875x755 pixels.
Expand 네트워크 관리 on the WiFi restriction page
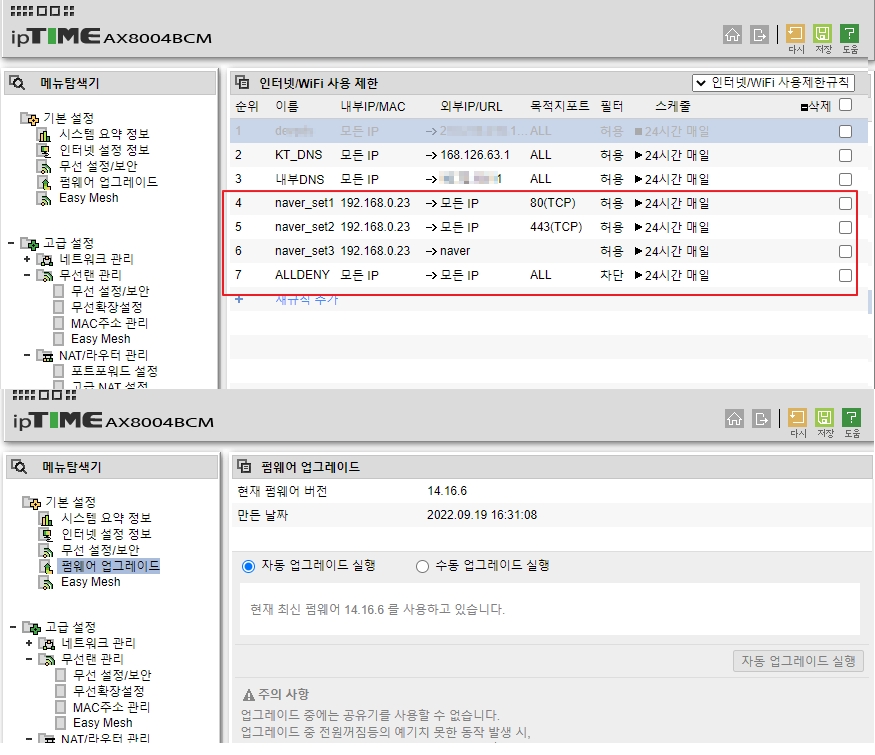(x=27, y=259)
